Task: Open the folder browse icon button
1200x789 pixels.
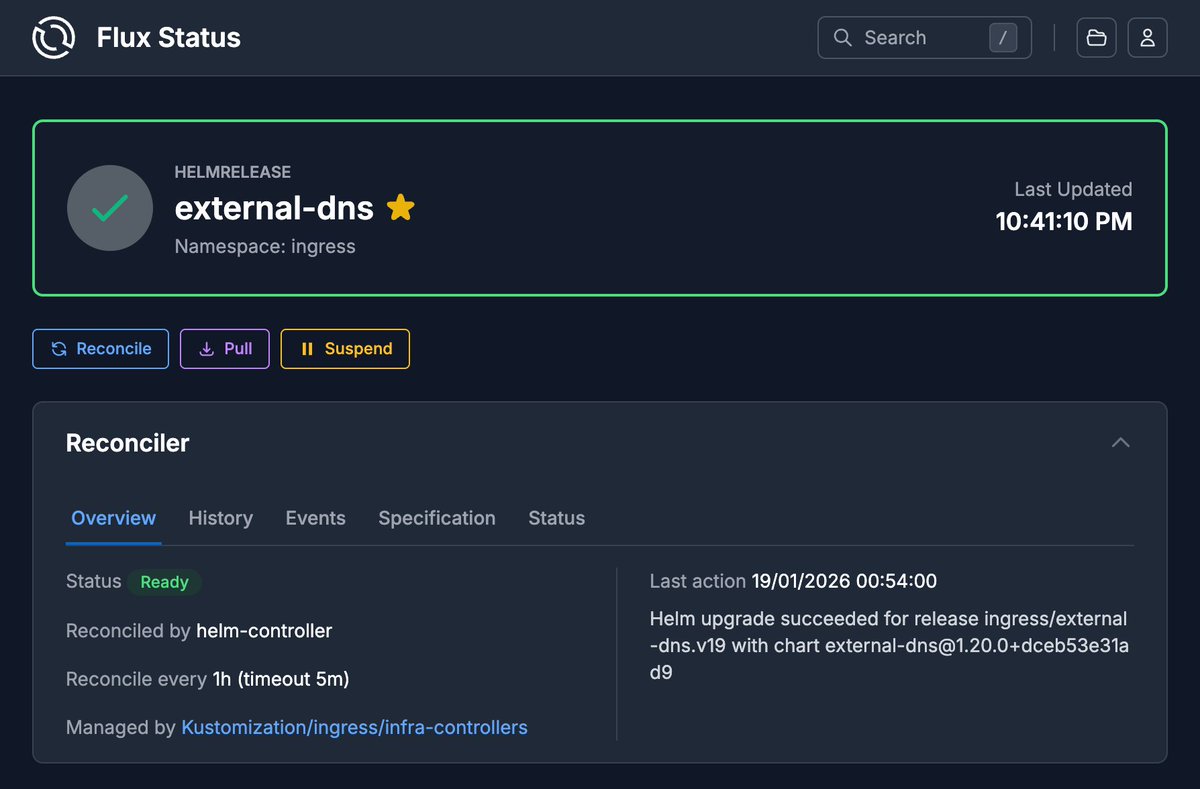Action: 1097,38
